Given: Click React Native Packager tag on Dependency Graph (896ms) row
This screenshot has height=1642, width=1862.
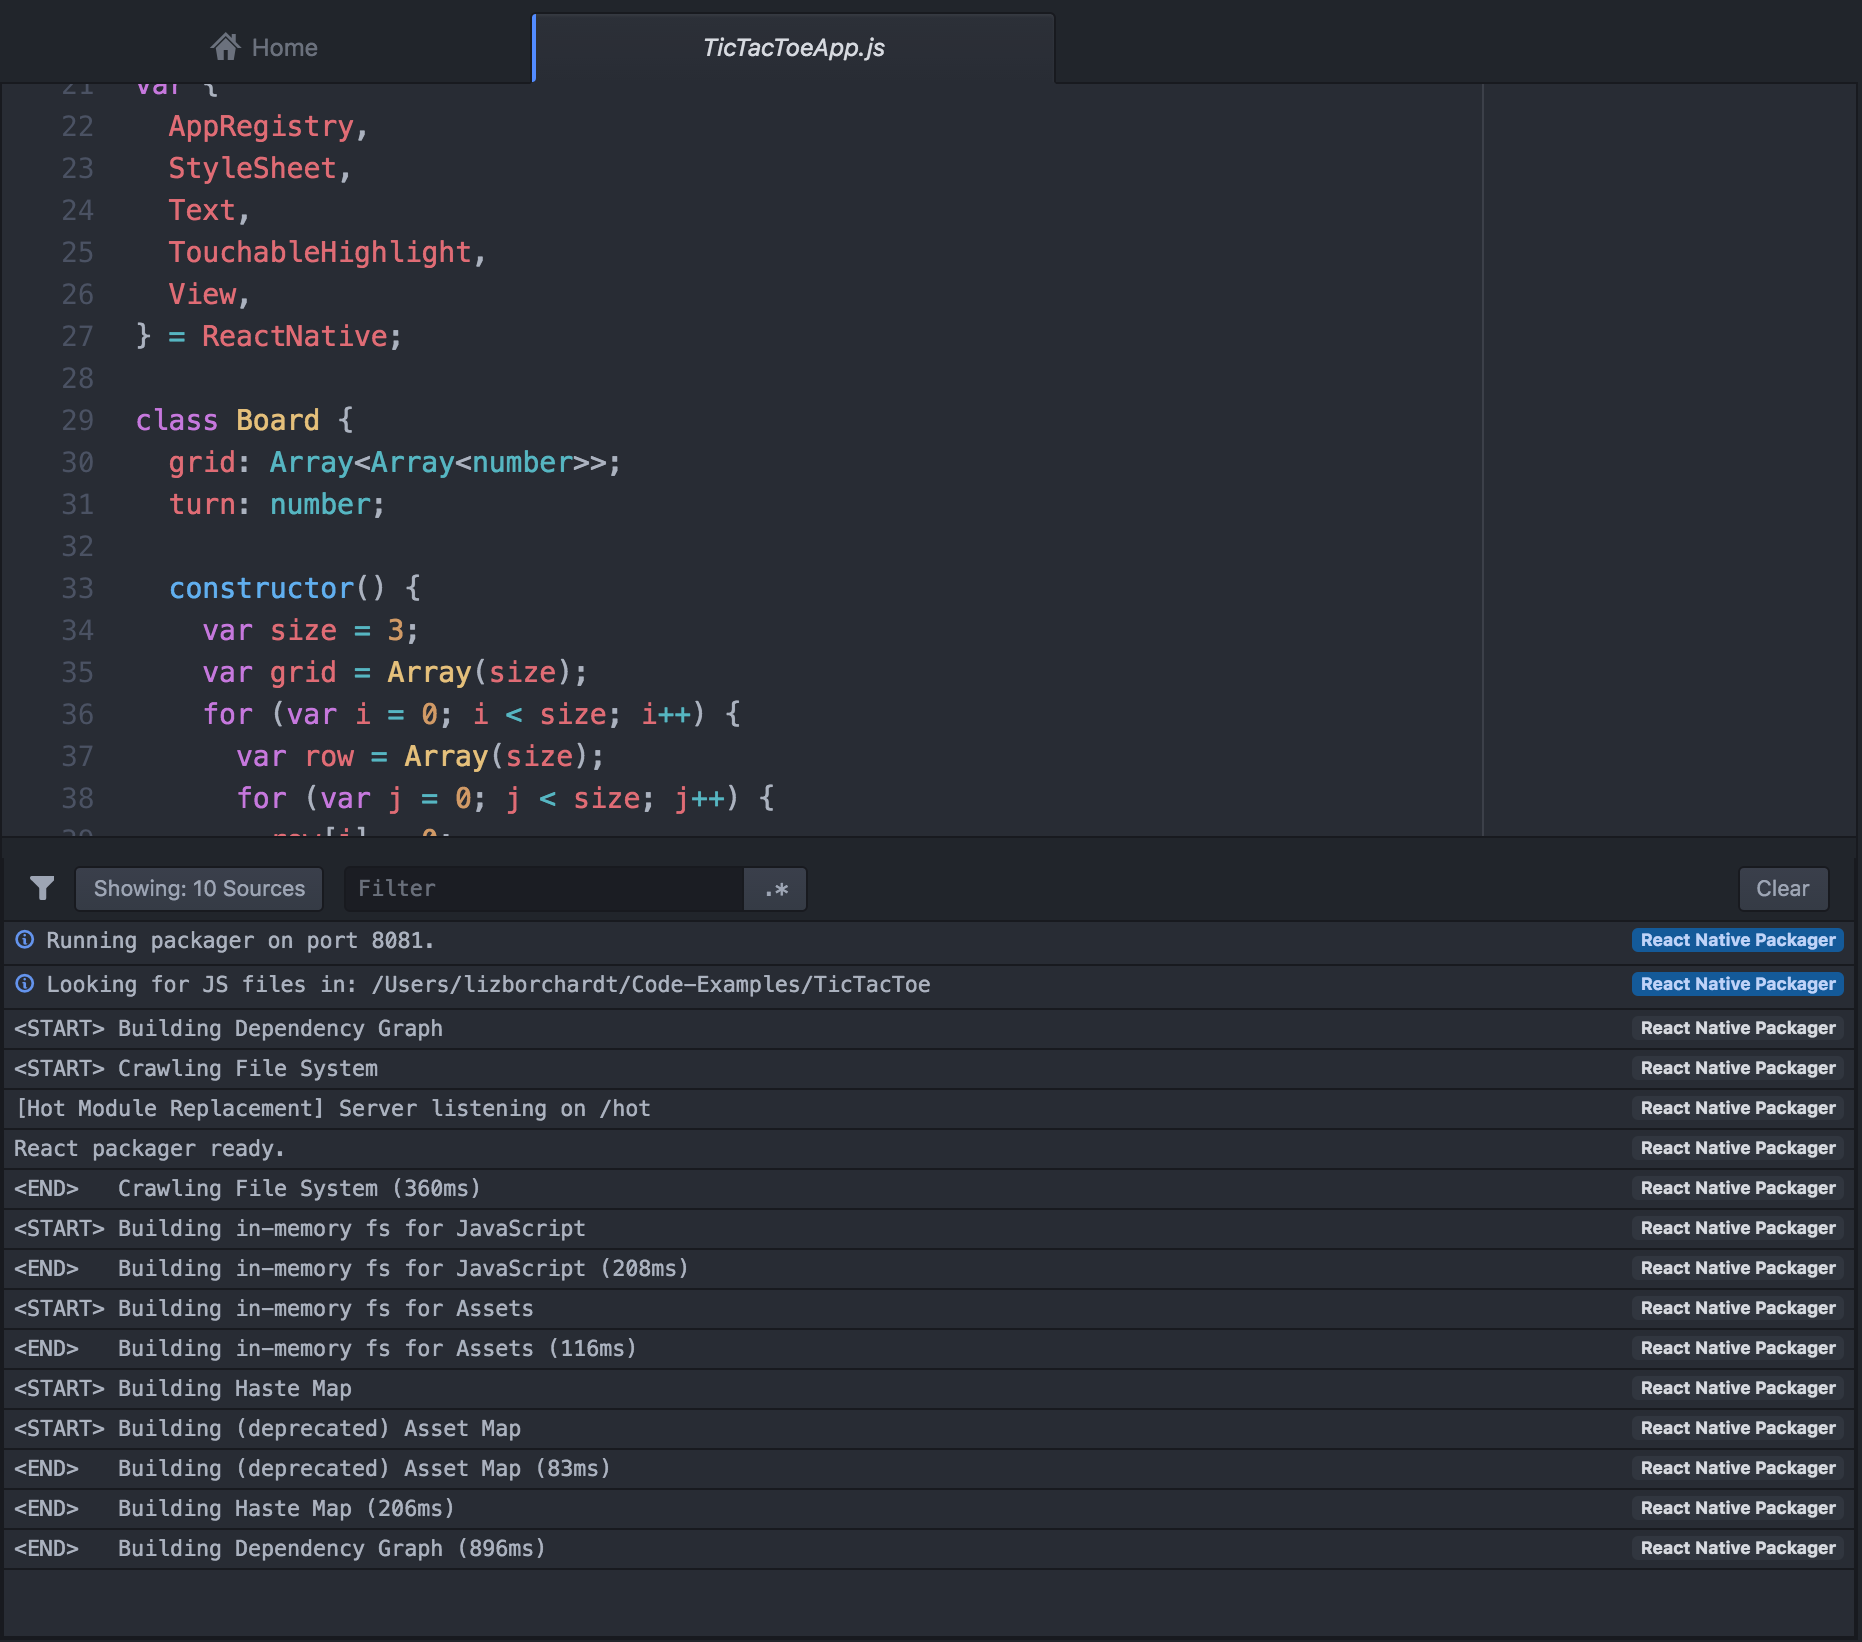Looking at the screenshot, I should (x=1738, y=1548).
